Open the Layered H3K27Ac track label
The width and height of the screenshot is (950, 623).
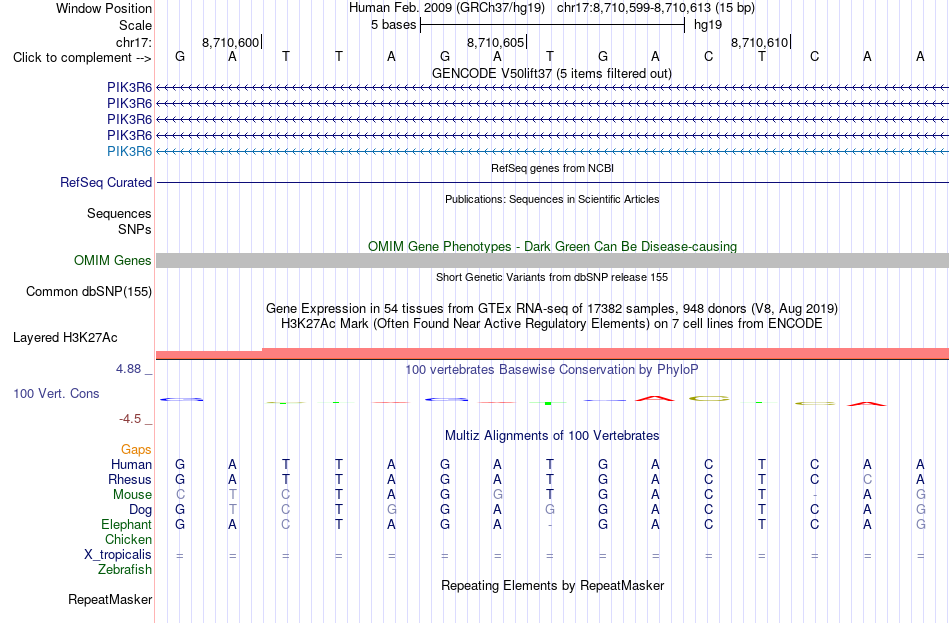click(65, 338)
